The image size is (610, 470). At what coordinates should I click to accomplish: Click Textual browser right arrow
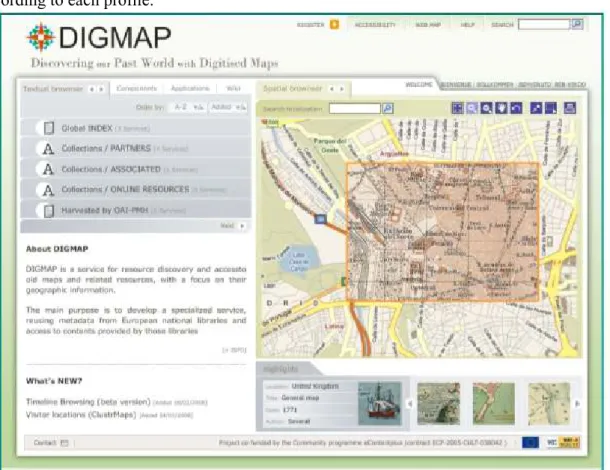tap(101, 89)
